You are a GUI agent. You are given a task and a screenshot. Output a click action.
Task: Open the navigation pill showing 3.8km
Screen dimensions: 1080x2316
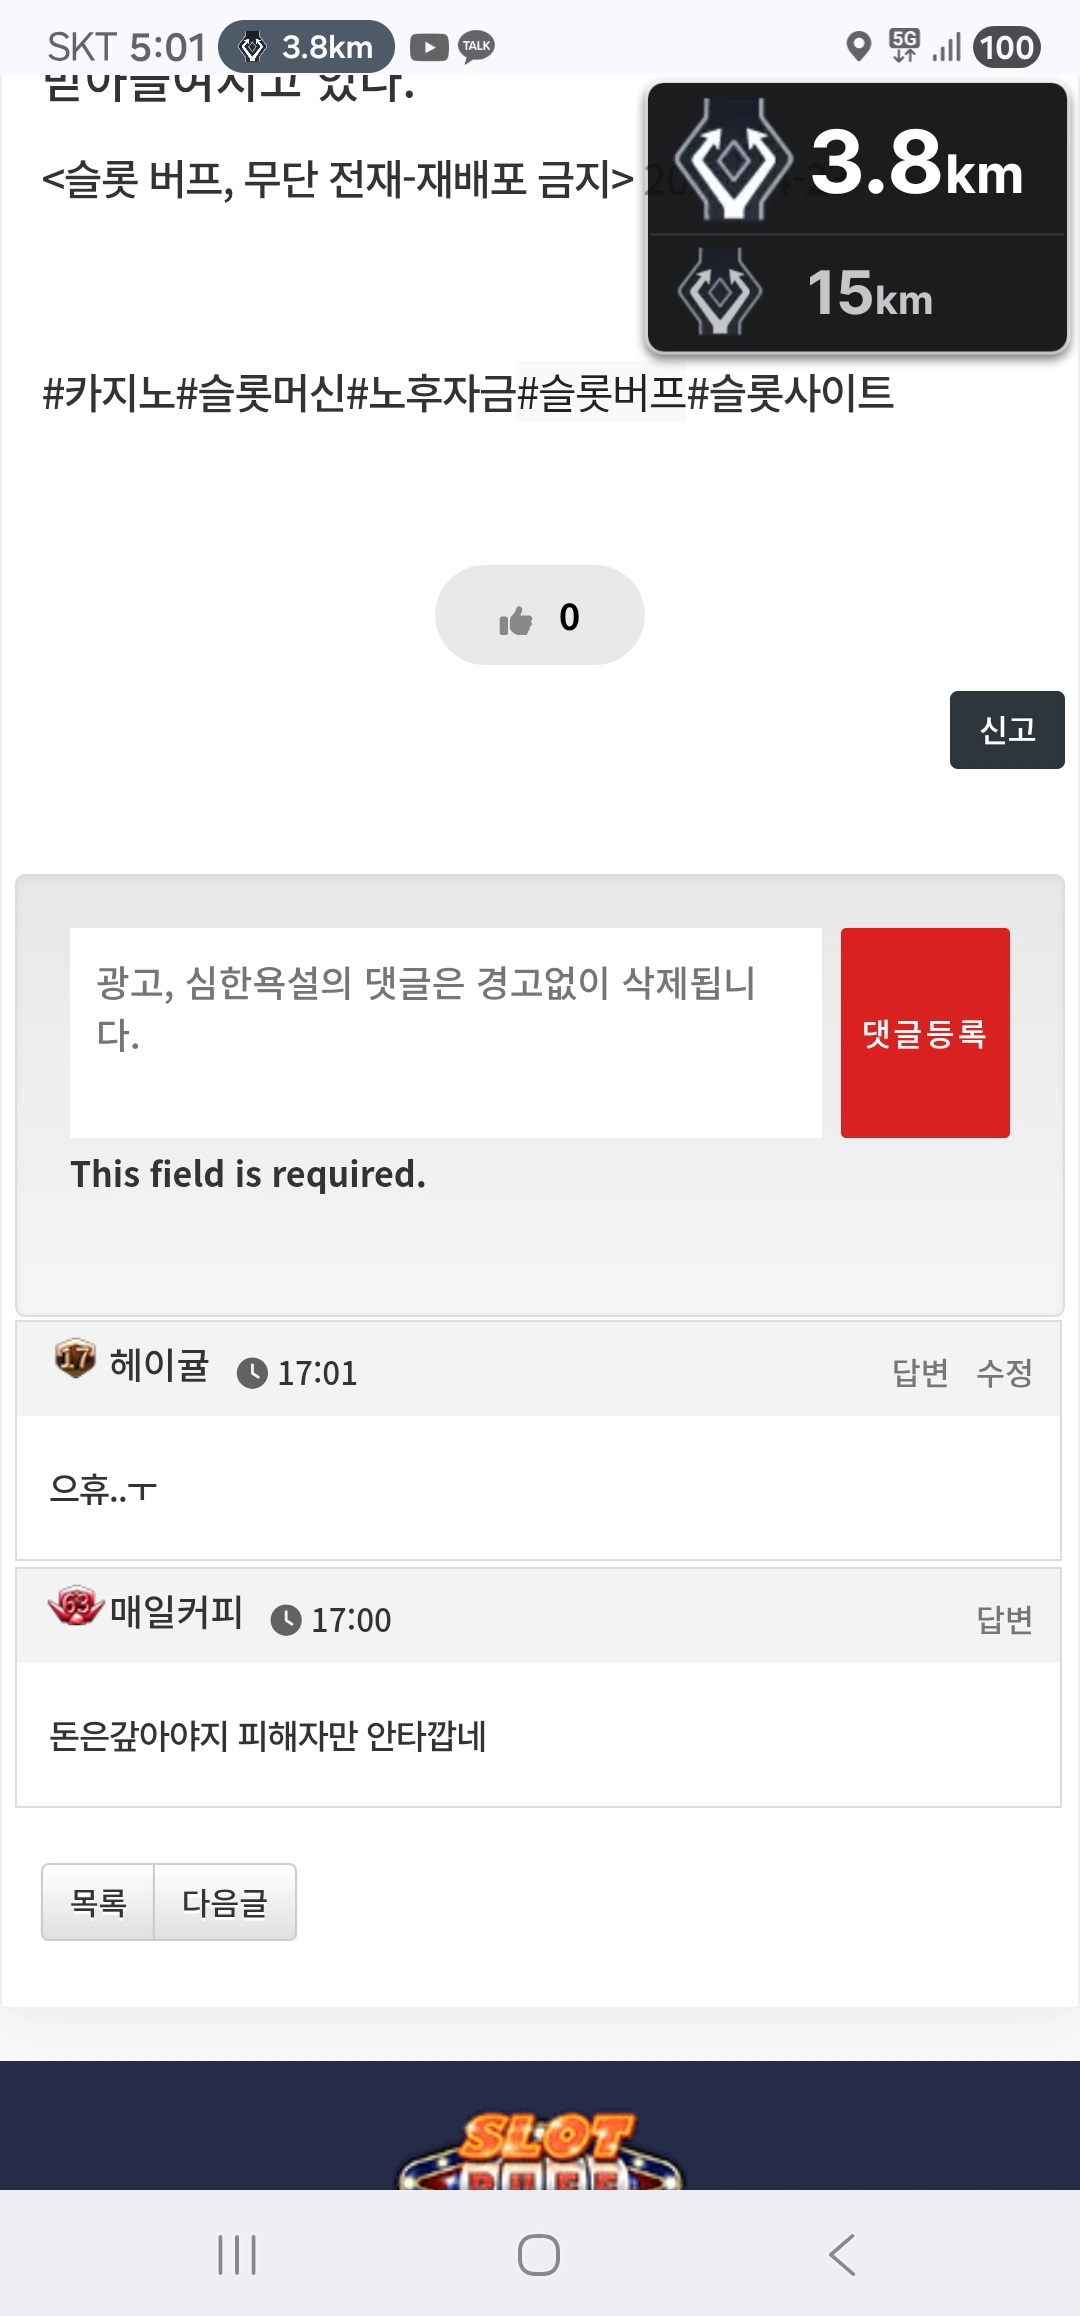[x=306, y=47]
